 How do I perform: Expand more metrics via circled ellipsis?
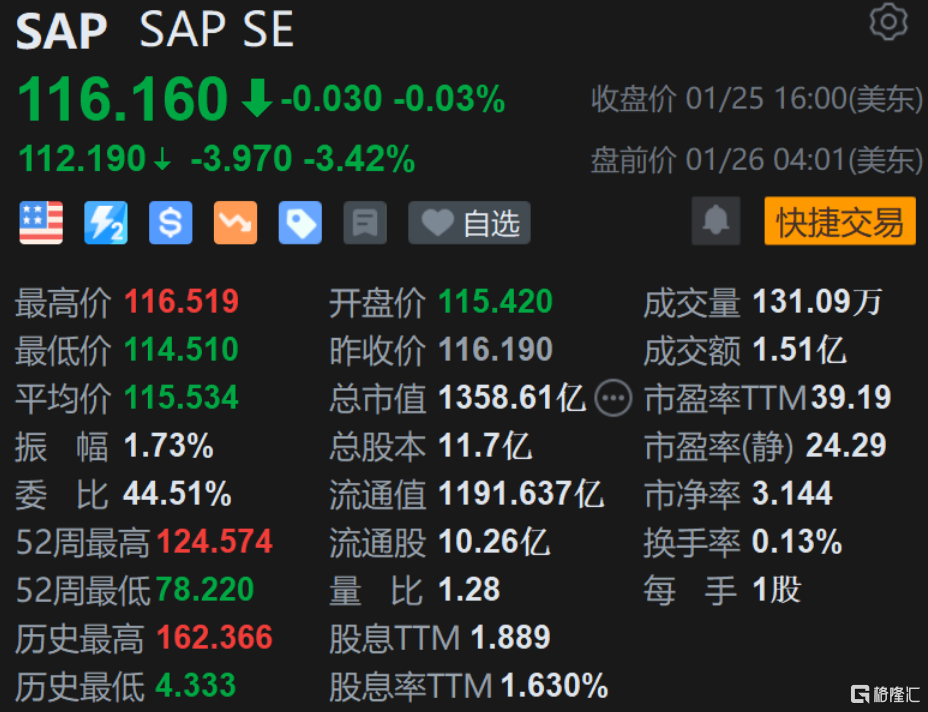point(614,398)
